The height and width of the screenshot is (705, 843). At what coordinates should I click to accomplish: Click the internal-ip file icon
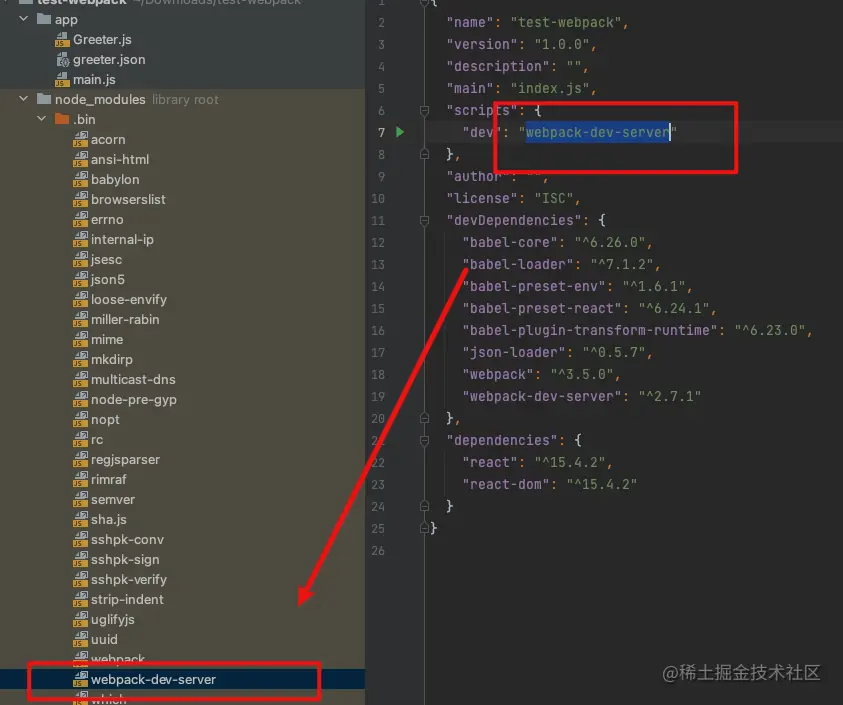tap(80, 240)
